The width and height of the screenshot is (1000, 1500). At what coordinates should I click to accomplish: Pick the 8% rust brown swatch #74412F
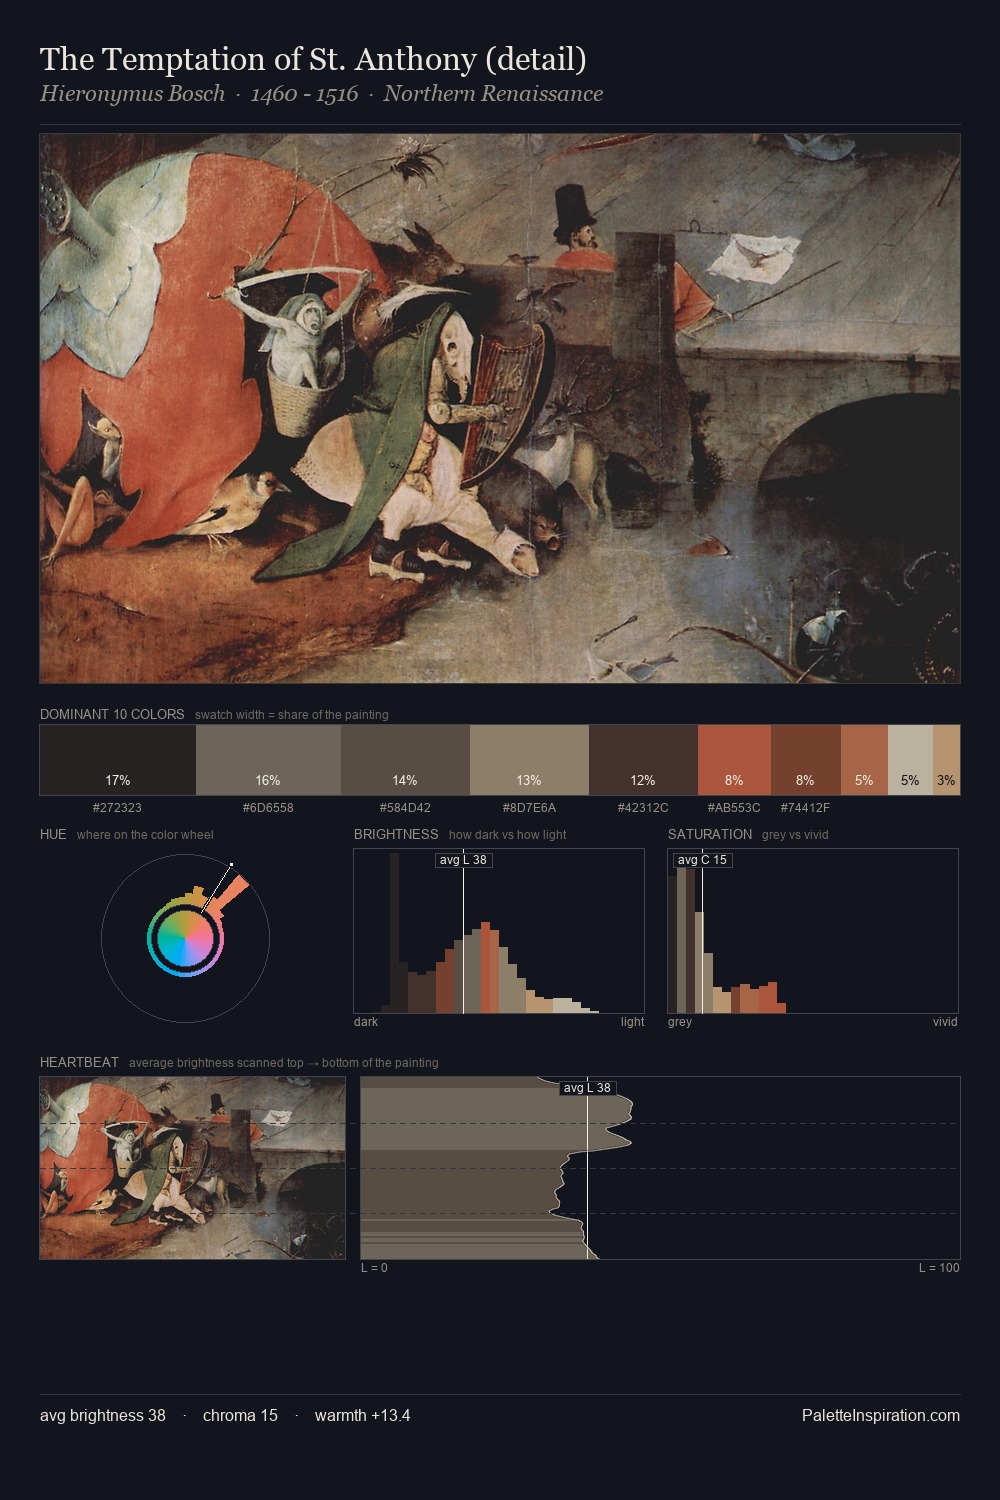pyautogui.click(x=806, y=760)
